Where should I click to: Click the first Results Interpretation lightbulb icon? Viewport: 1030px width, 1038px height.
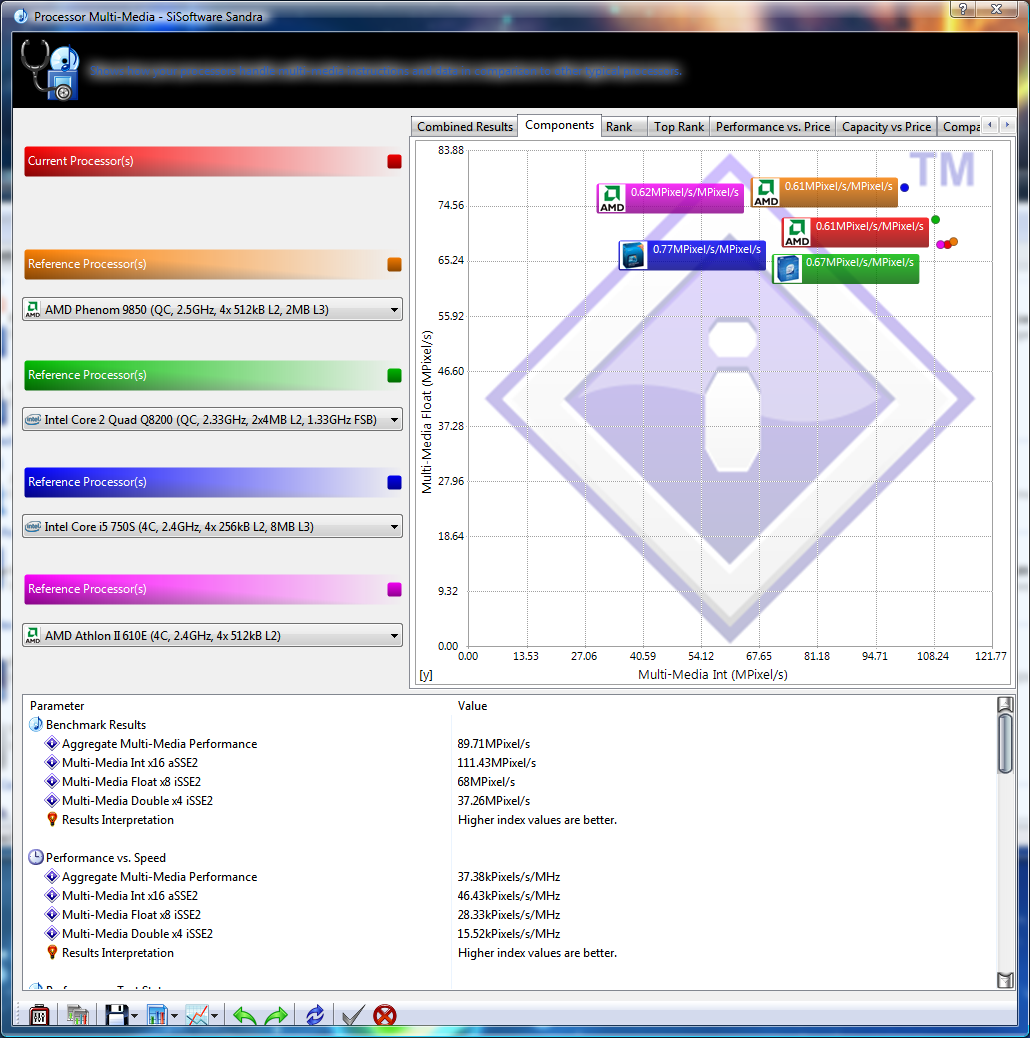[x=52, y=820]
